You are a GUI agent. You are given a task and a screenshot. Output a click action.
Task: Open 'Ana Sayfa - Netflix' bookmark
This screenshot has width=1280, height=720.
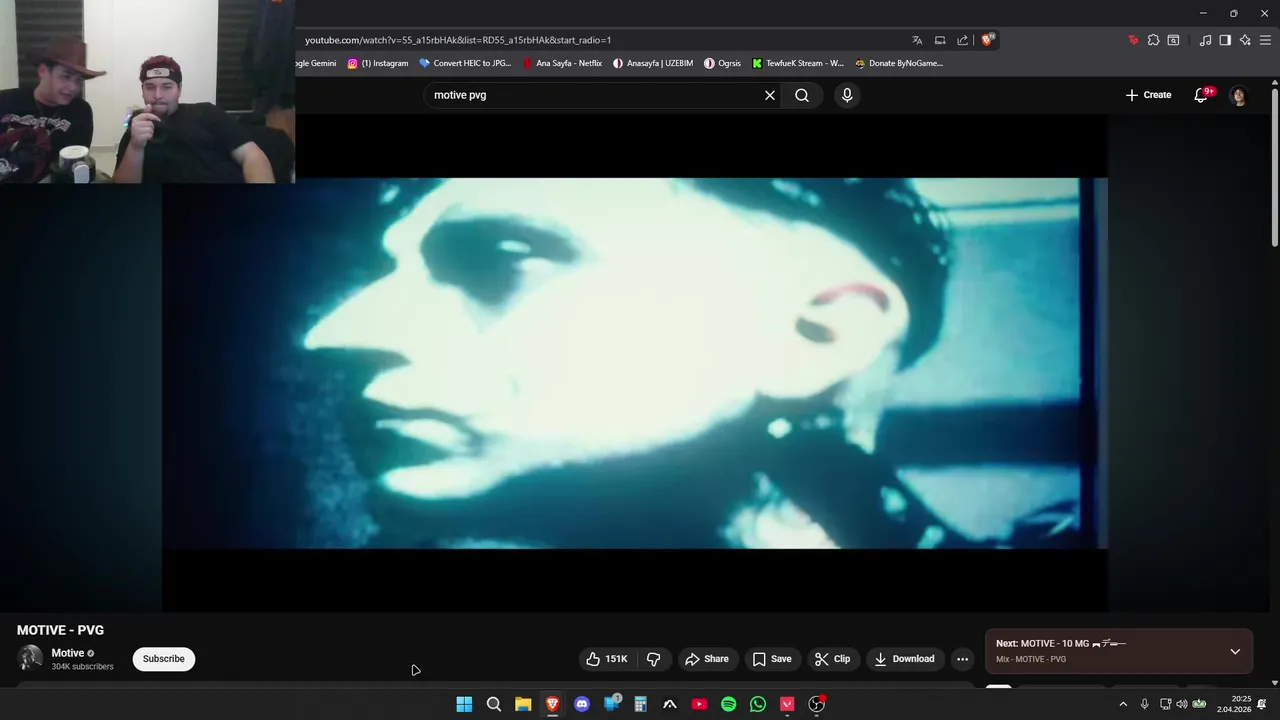click(x=562, y=63)
